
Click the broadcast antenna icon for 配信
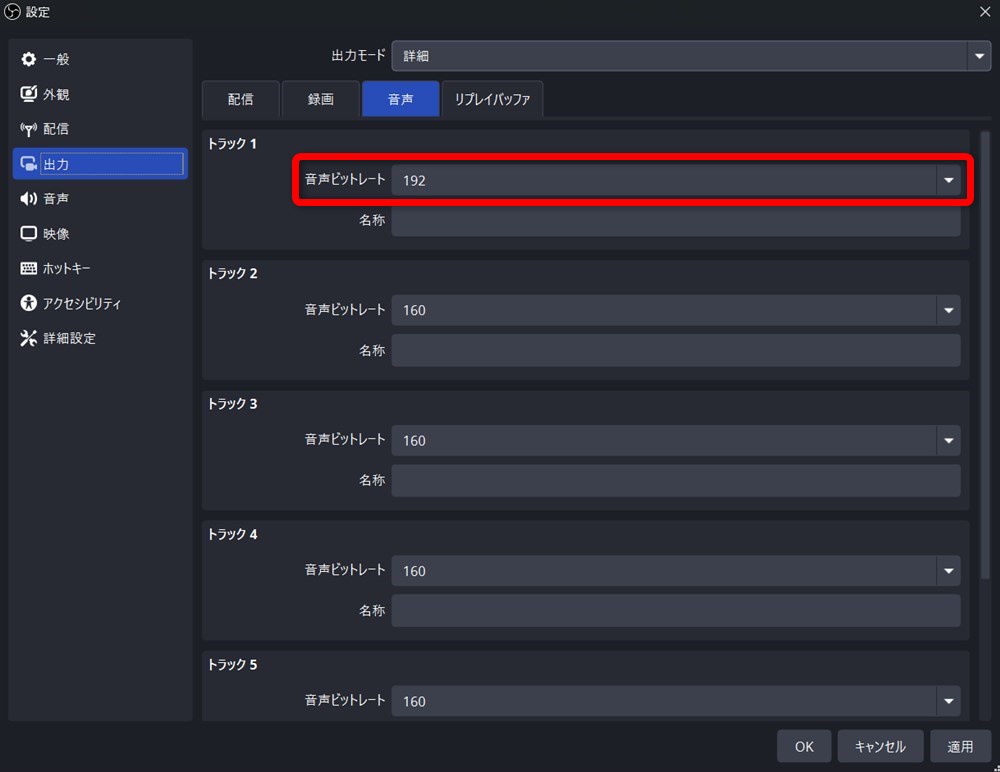click(x=29, y=129)
